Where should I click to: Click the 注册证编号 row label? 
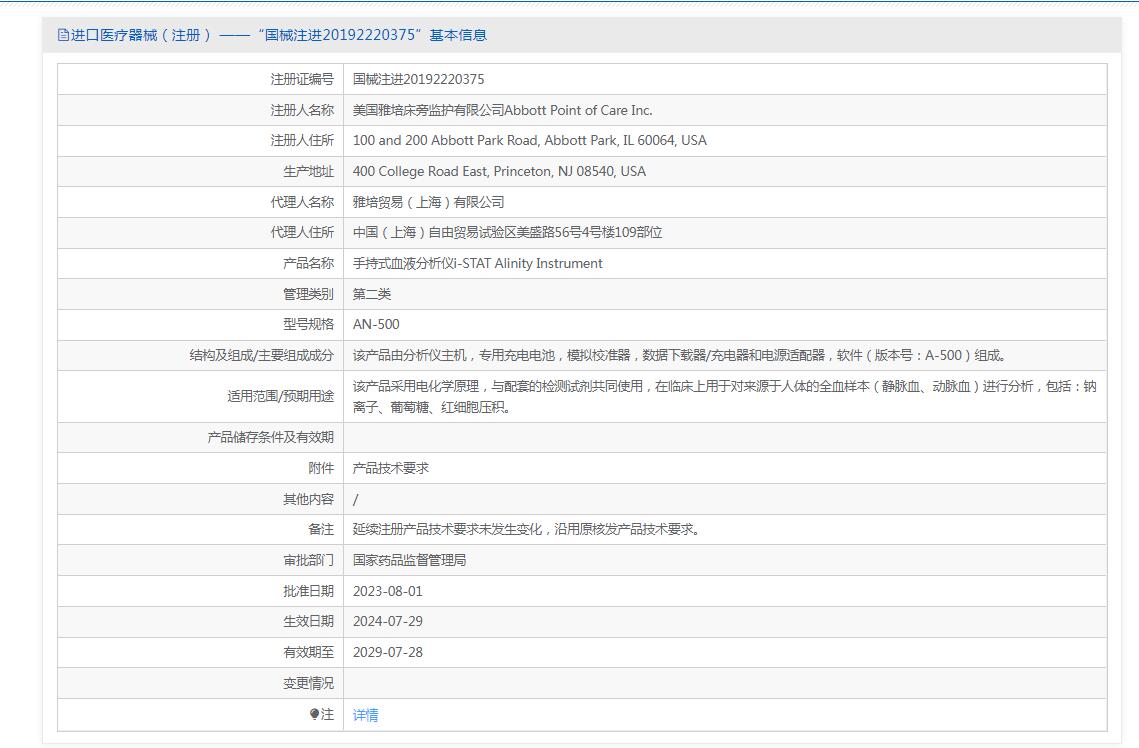302,79
